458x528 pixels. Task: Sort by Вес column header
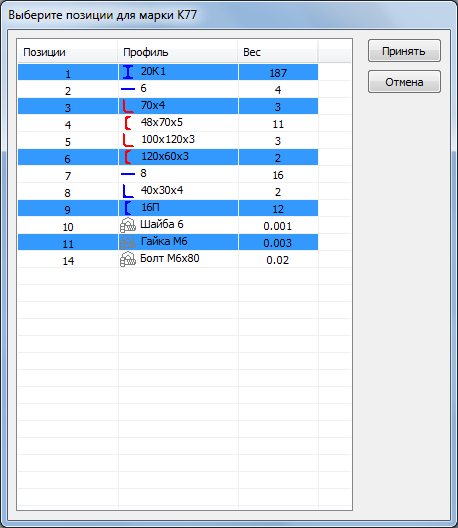[x=278, y=52]
